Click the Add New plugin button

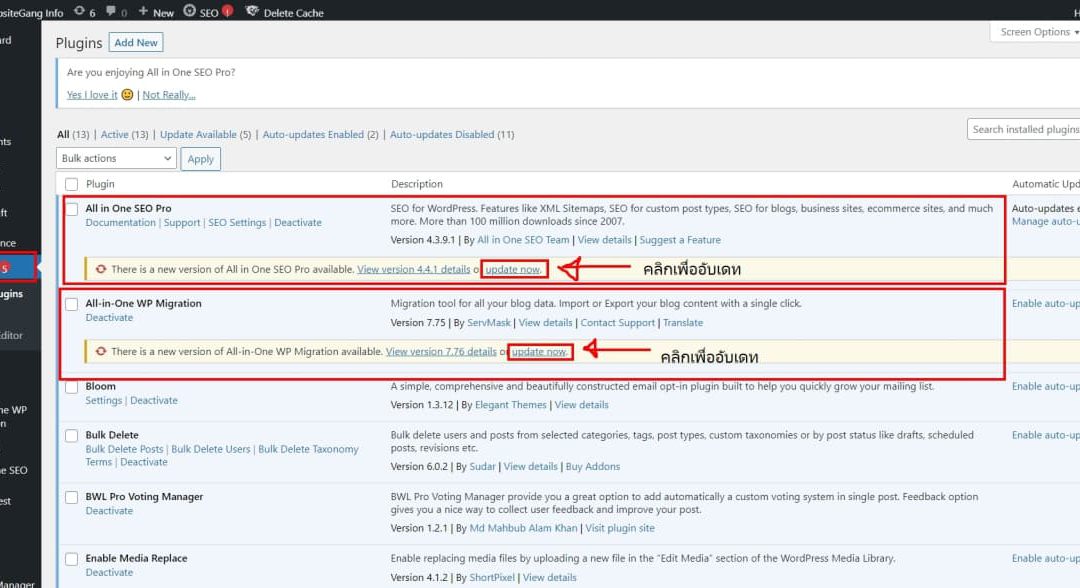pos(136,43)
